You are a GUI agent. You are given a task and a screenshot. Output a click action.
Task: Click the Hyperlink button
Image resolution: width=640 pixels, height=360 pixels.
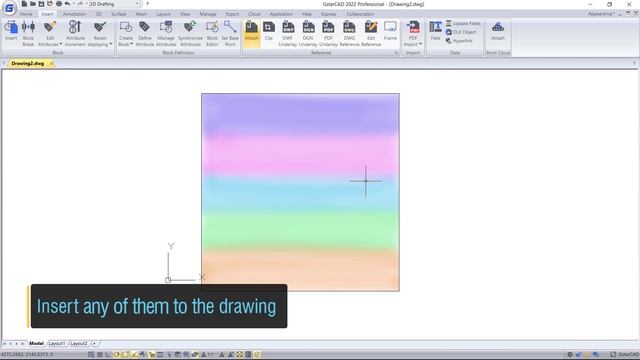459,41
